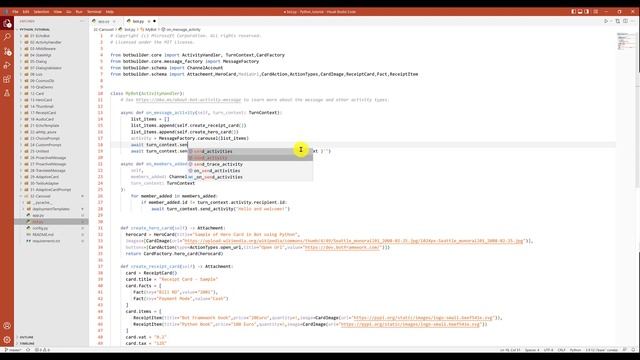Click the feedback icon in status bar
Screen dimensions: 640x360
(624, 350)
